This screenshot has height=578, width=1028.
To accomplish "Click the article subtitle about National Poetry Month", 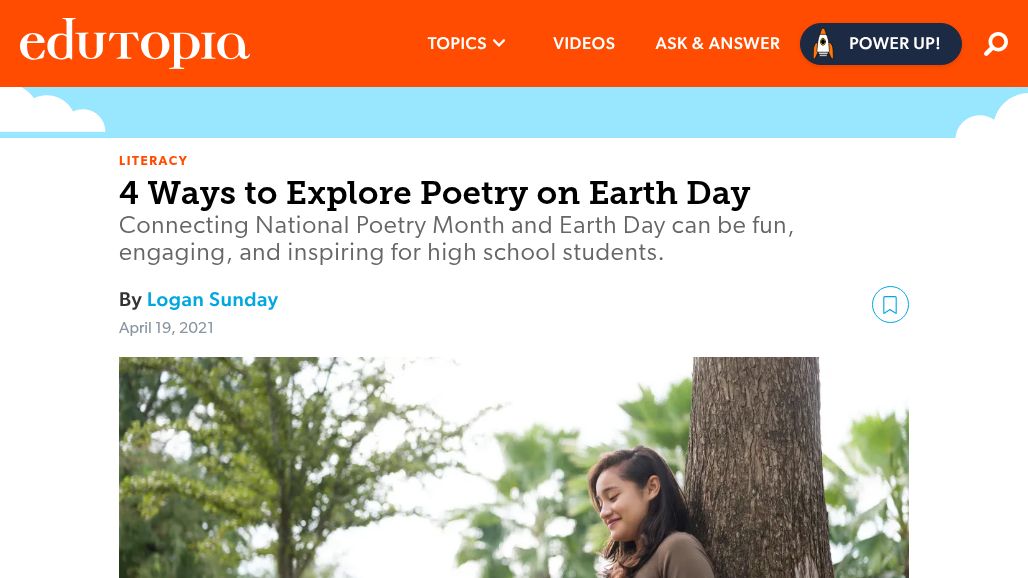I will pyautogui.click(x=456, y=239).
